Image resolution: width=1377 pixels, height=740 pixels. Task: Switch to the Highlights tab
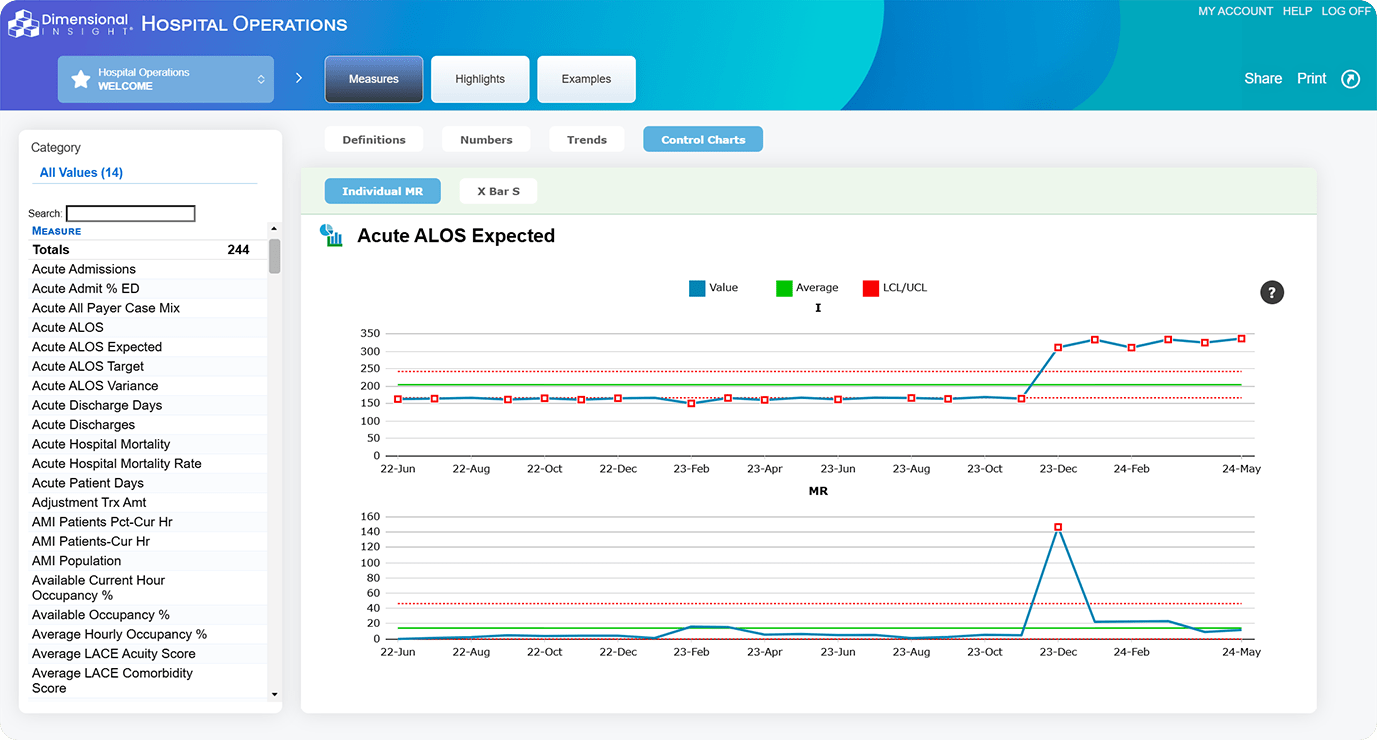(480, 79)
